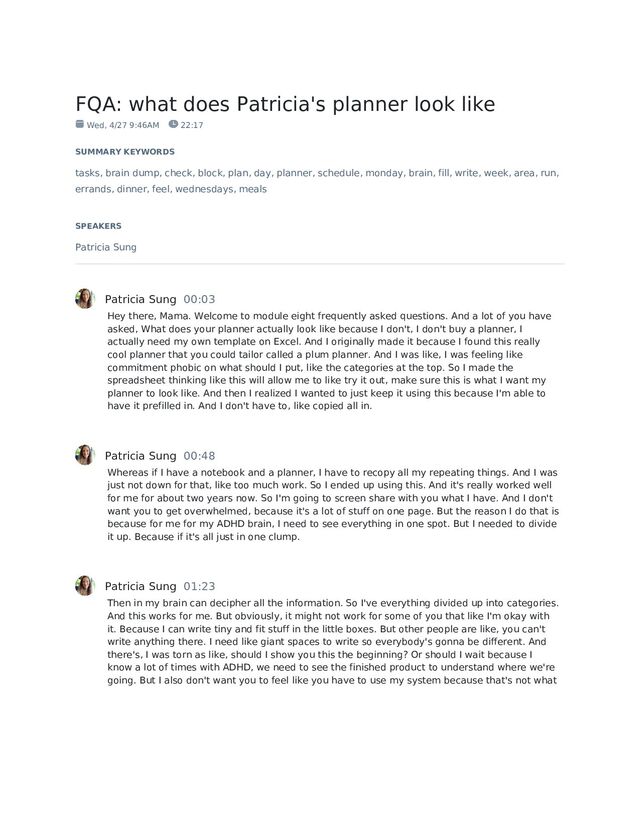Jump to timestamp 01:23
The width and height of the screenshot is (640, 828).
pos(199,586)
